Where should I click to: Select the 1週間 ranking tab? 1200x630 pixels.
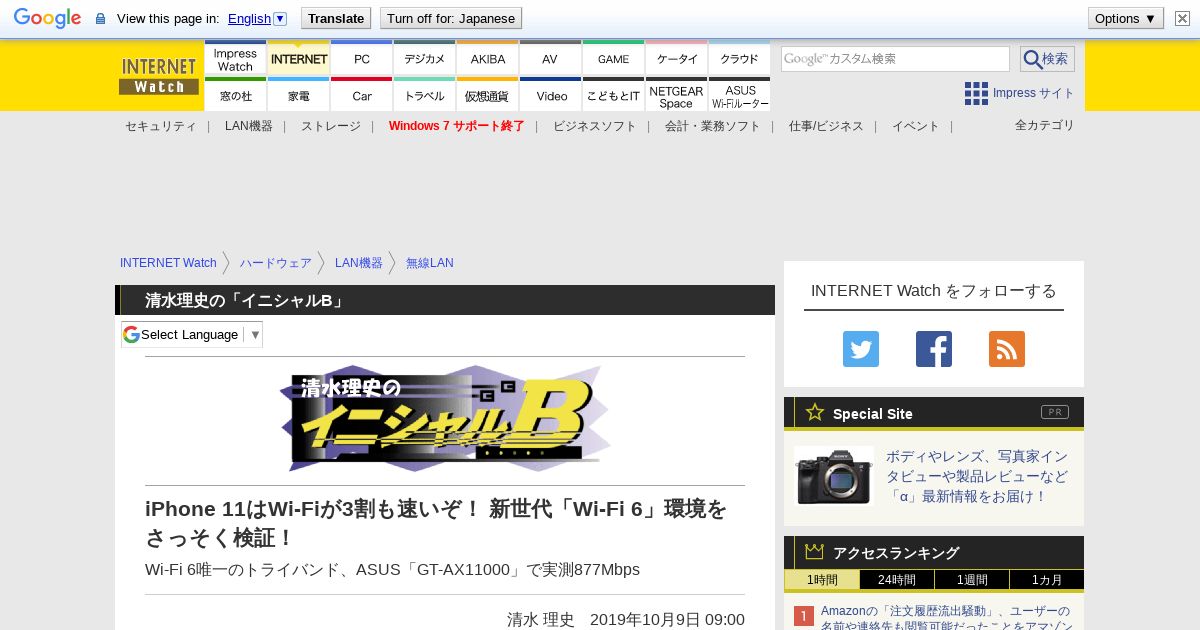[972, 580]
